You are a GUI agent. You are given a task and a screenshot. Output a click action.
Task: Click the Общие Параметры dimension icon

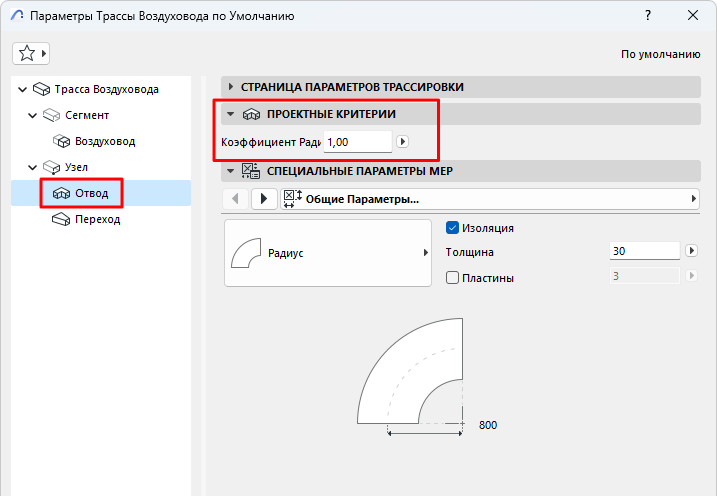[293, 199]
